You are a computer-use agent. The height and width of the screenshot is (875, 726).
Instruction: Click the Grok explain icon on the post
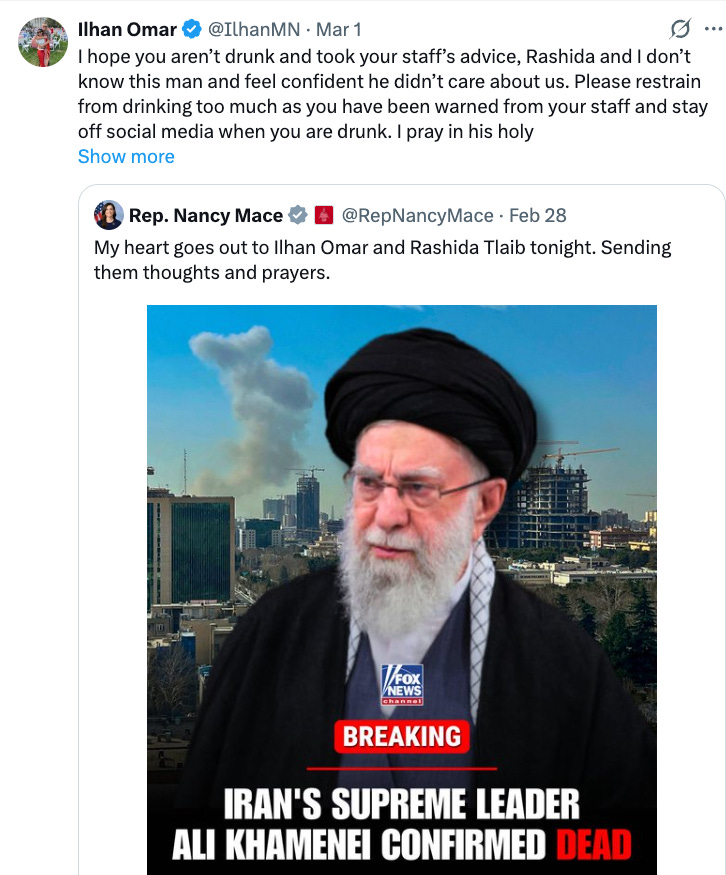pyautogui.click(x=680, y=28)
